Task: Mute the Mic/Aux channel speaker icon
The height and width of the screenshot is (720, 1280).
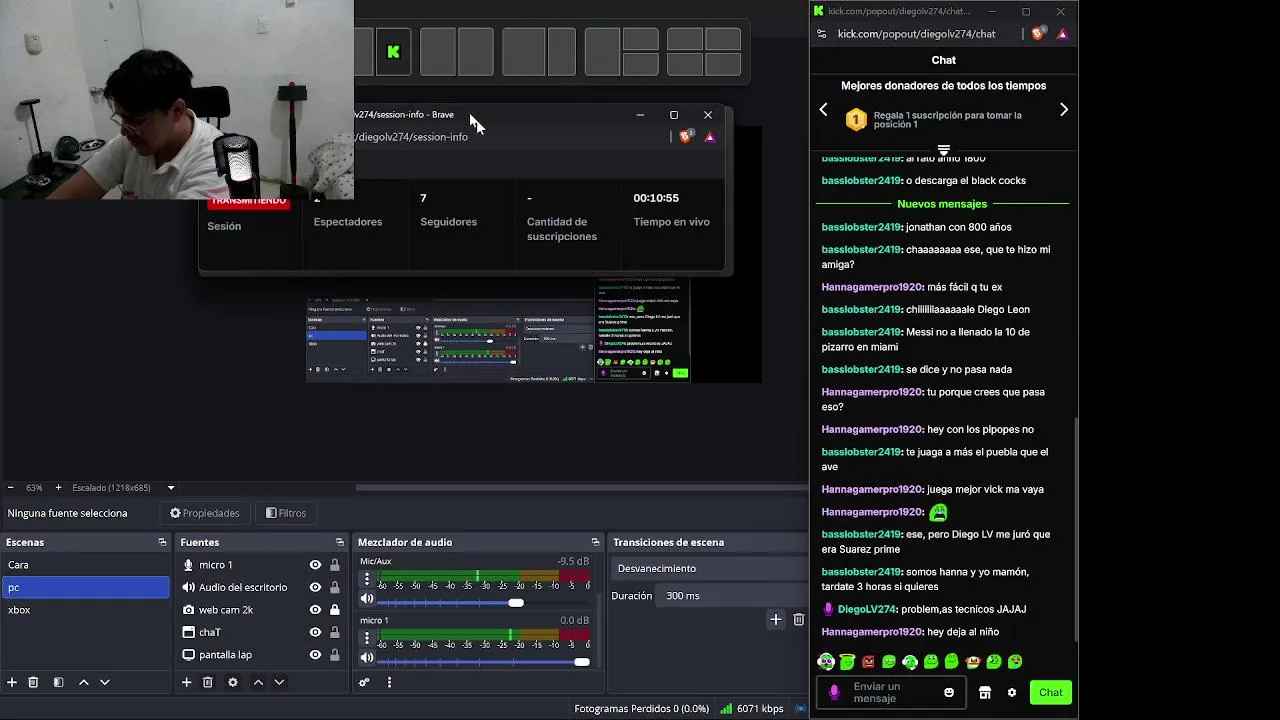Action: [x=367, y=599]
